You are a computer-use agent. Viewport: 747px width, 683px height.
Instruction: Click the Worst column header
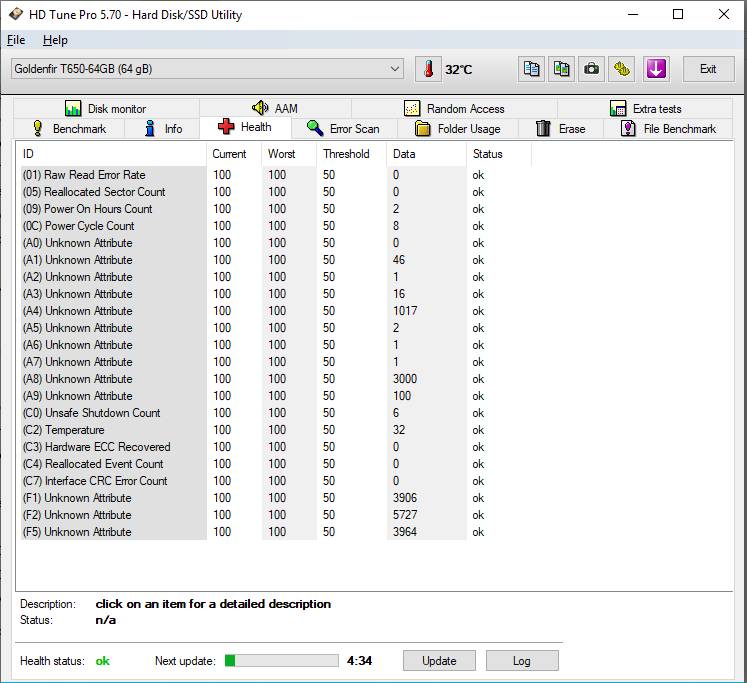[x=289, y=154]
